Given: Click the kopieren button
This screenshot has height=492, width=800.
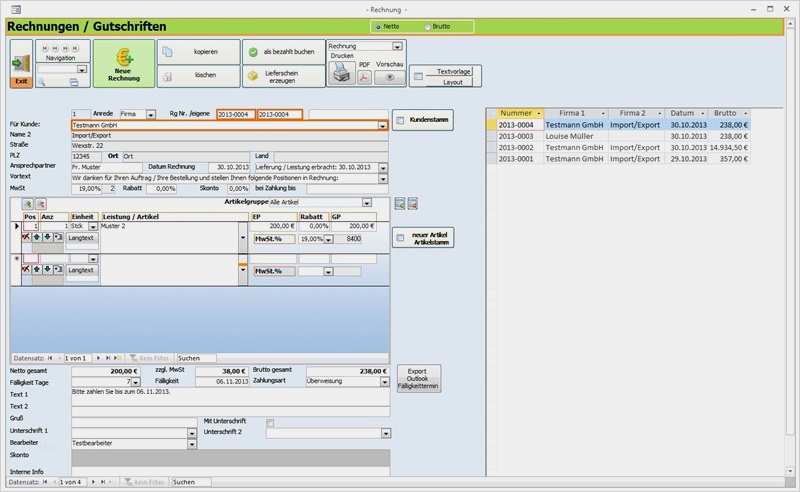Looking at the screenshot, I should tap(198, 51).
